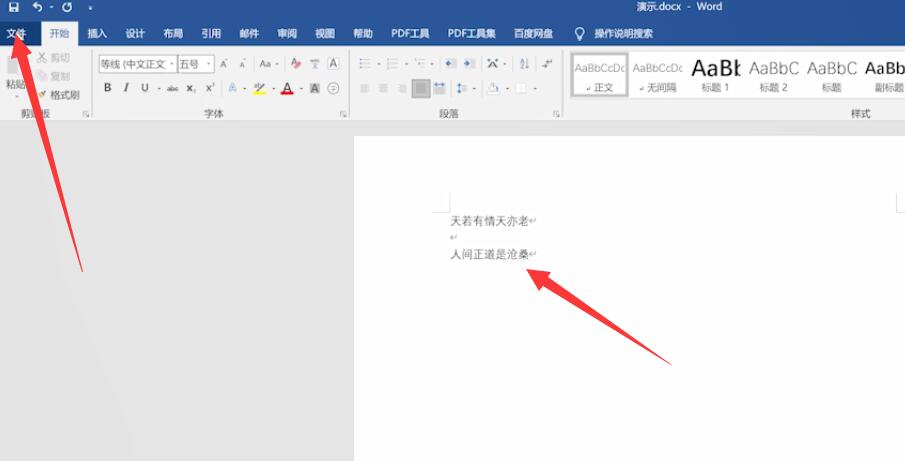This screenshot has height=461, width=905.
Task: Click the increase font size icon
Action: 223,64
